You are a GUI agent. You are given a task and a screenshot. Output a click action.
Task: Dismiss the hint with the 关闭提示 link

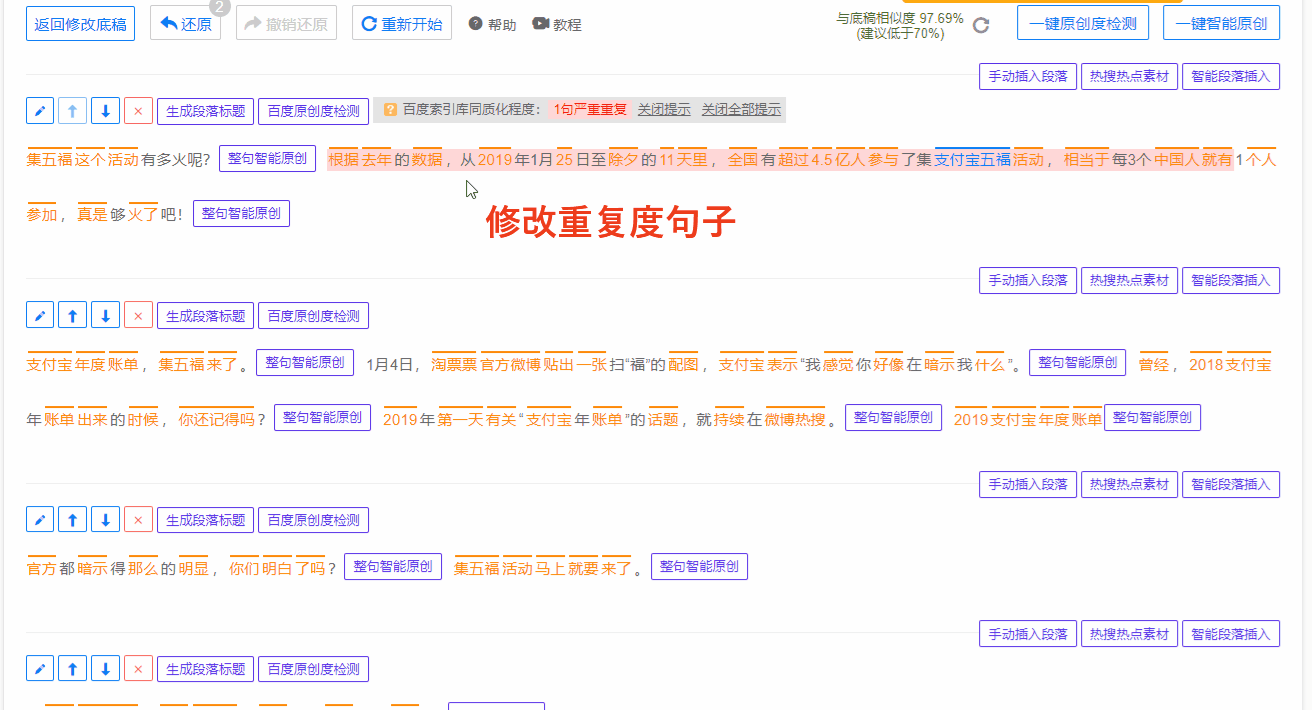(x=664, y=110)
